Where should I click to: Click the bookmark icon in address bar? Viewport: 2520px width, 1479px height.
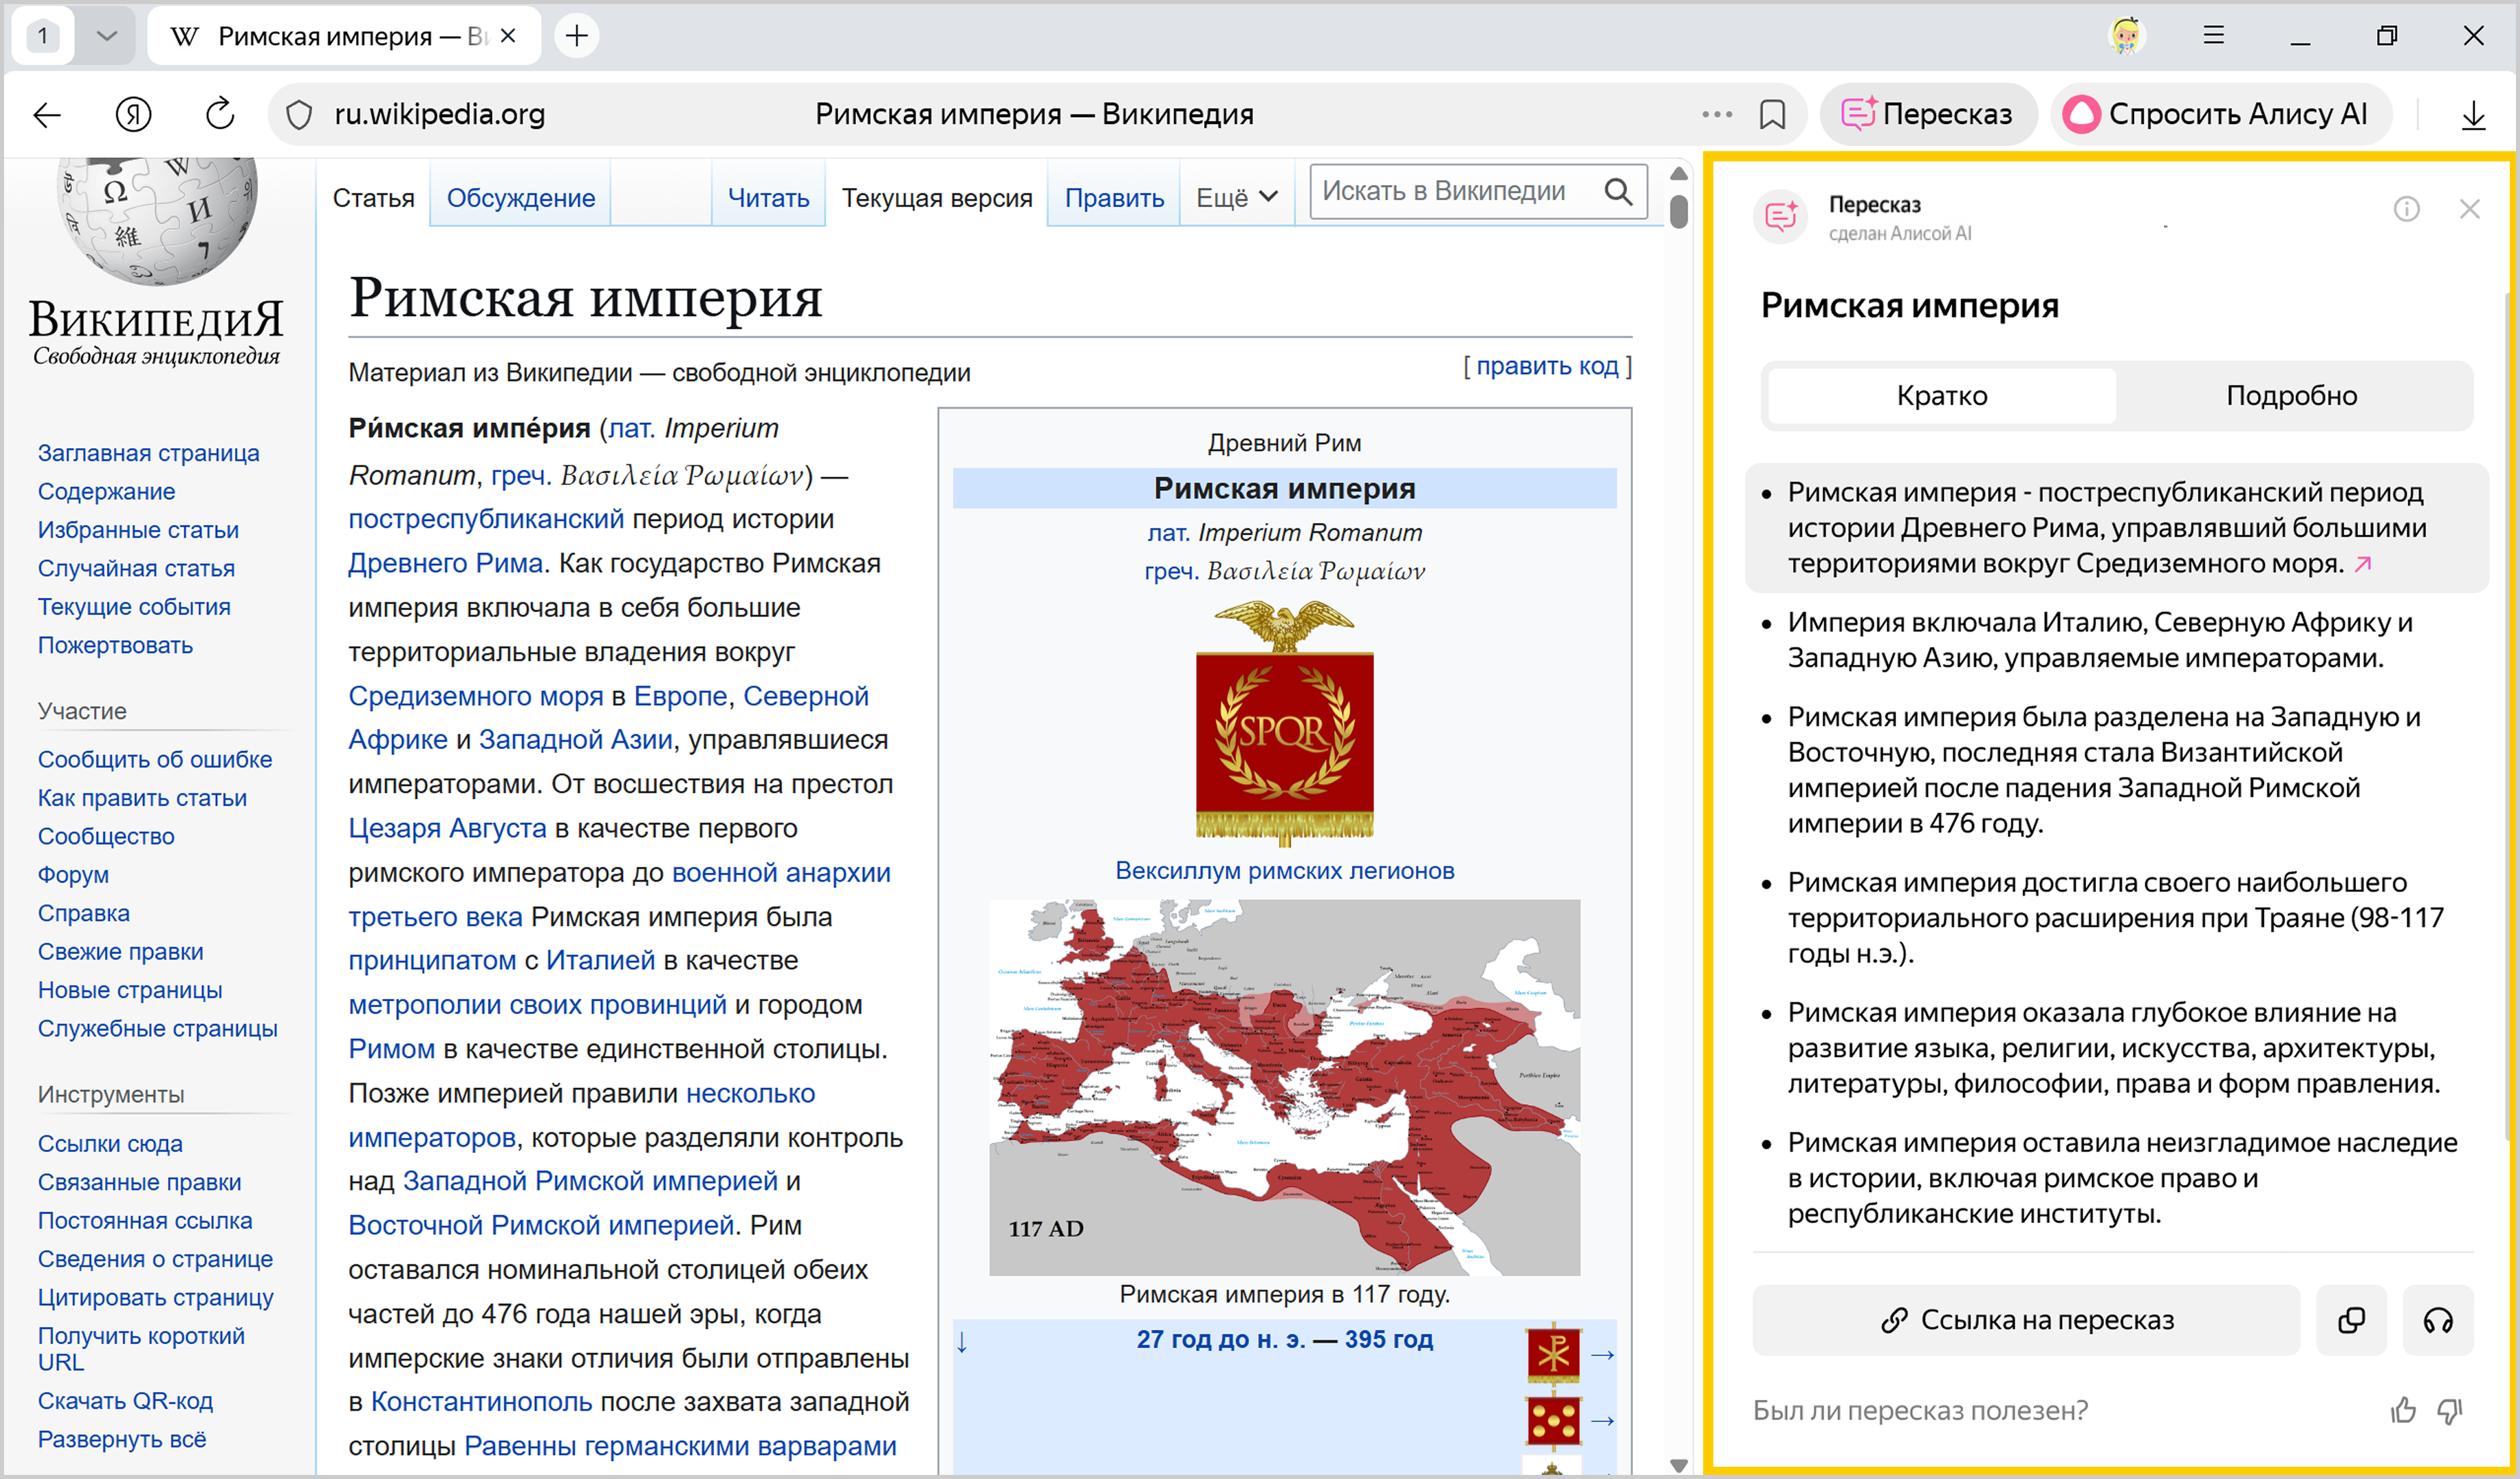[1772, 115]
